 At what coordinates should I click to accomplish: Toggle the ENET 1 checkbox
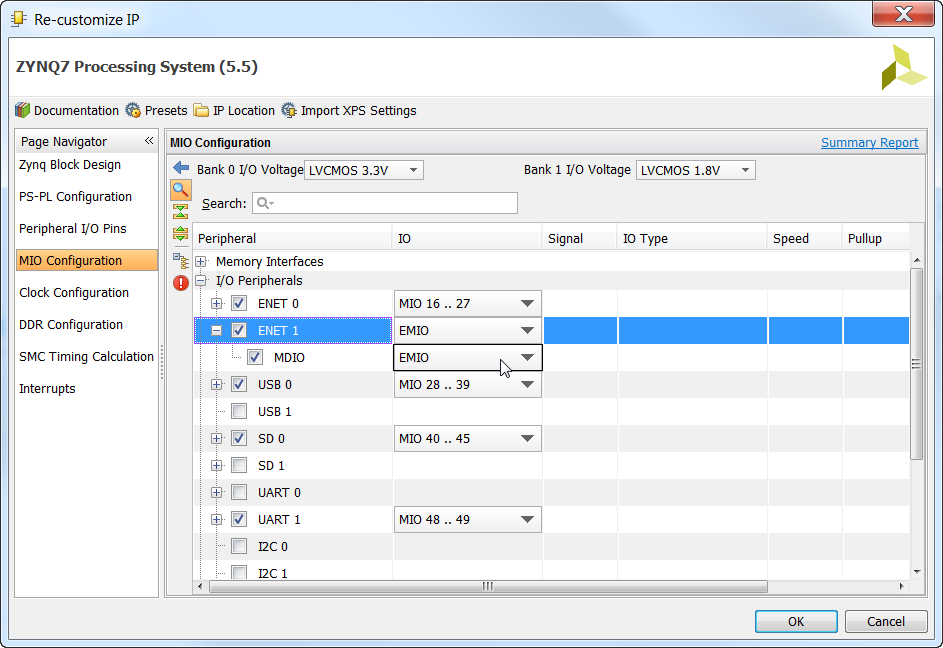[239, 330]
